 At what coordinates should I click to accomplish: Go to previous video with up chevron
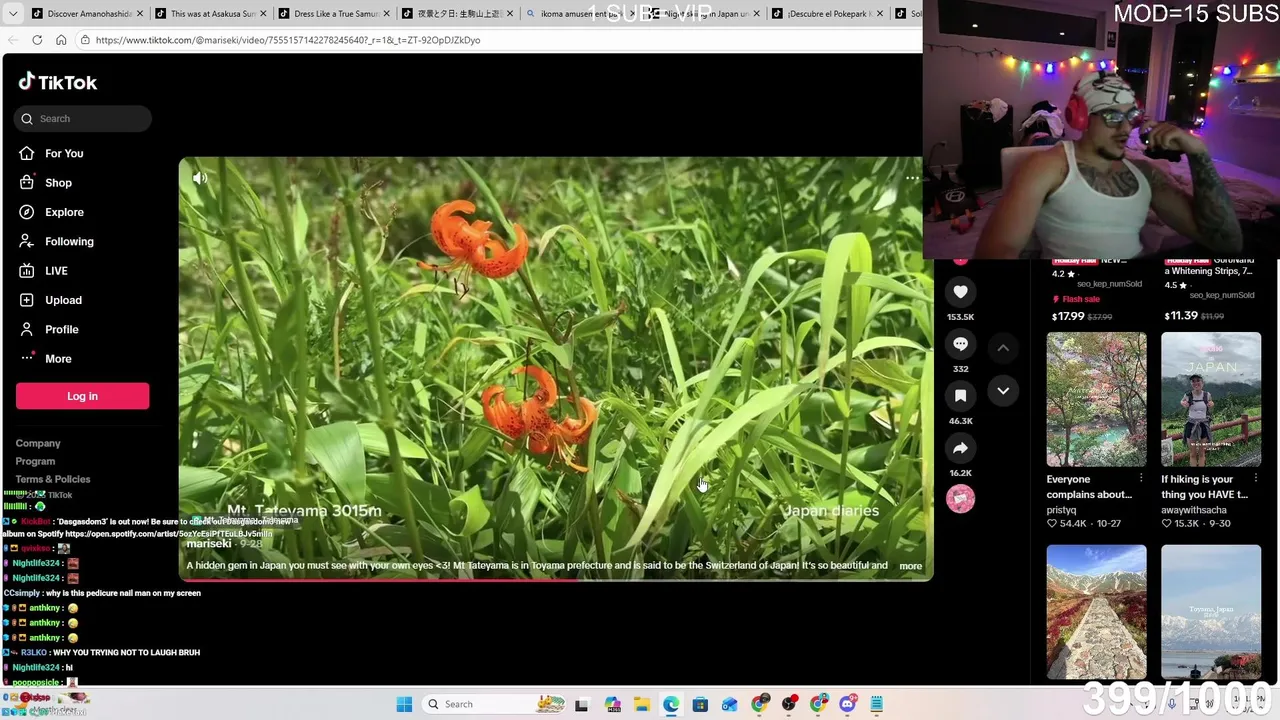point(1003,347)
